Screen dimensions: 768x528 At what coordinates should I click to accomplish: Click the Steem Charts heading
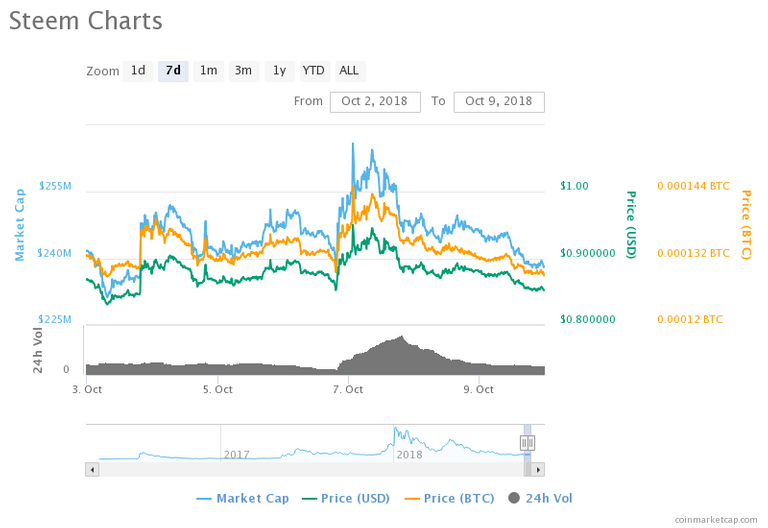(x=86, y=21)
